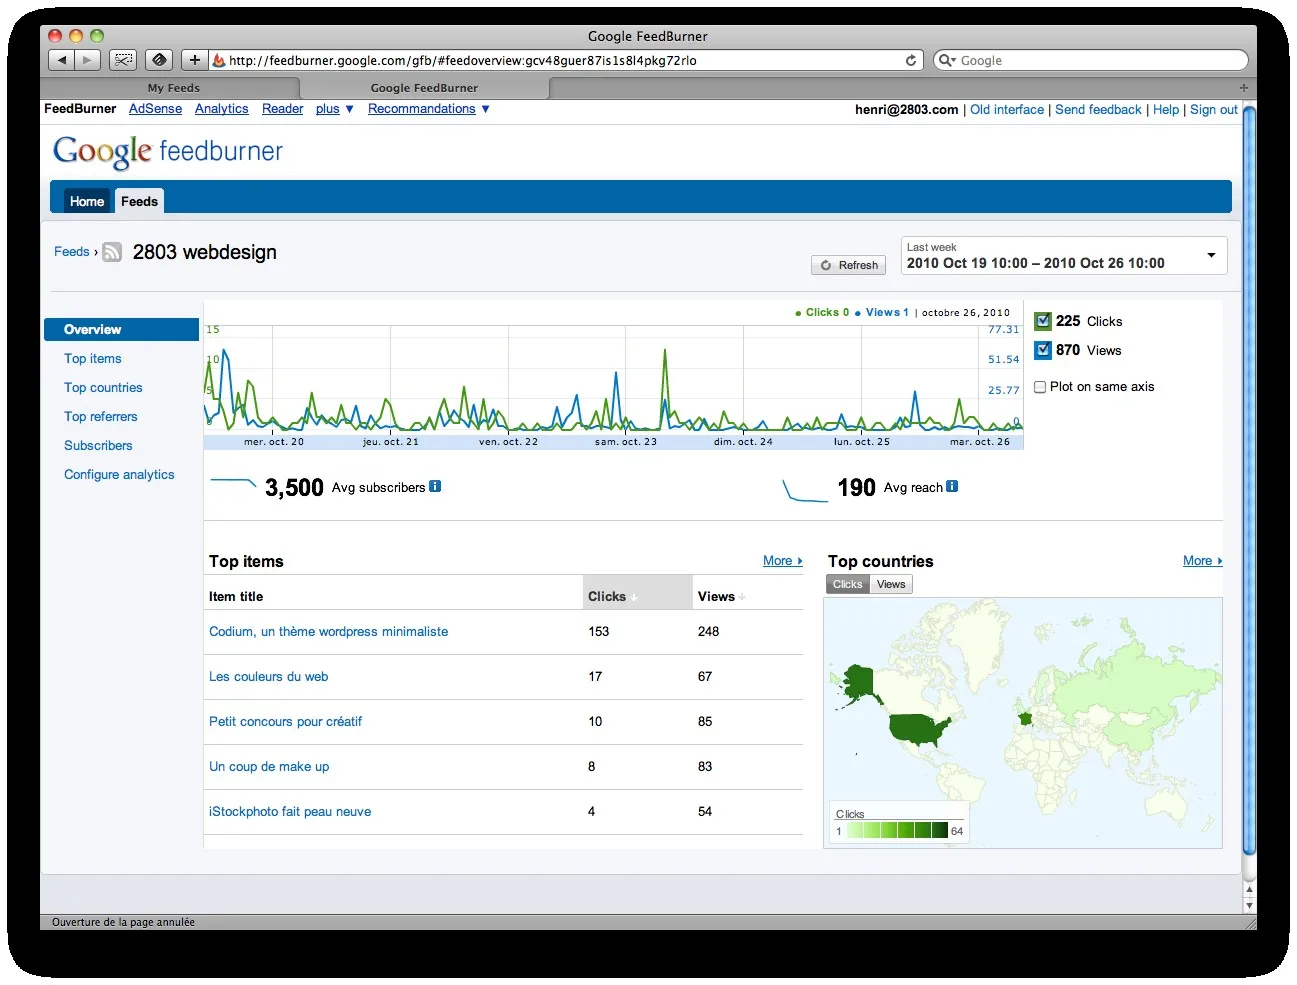Open Top countries in the sidebar
Image resolution: width=1297 pixels, height=985 pixels.
tap(103, 388)
